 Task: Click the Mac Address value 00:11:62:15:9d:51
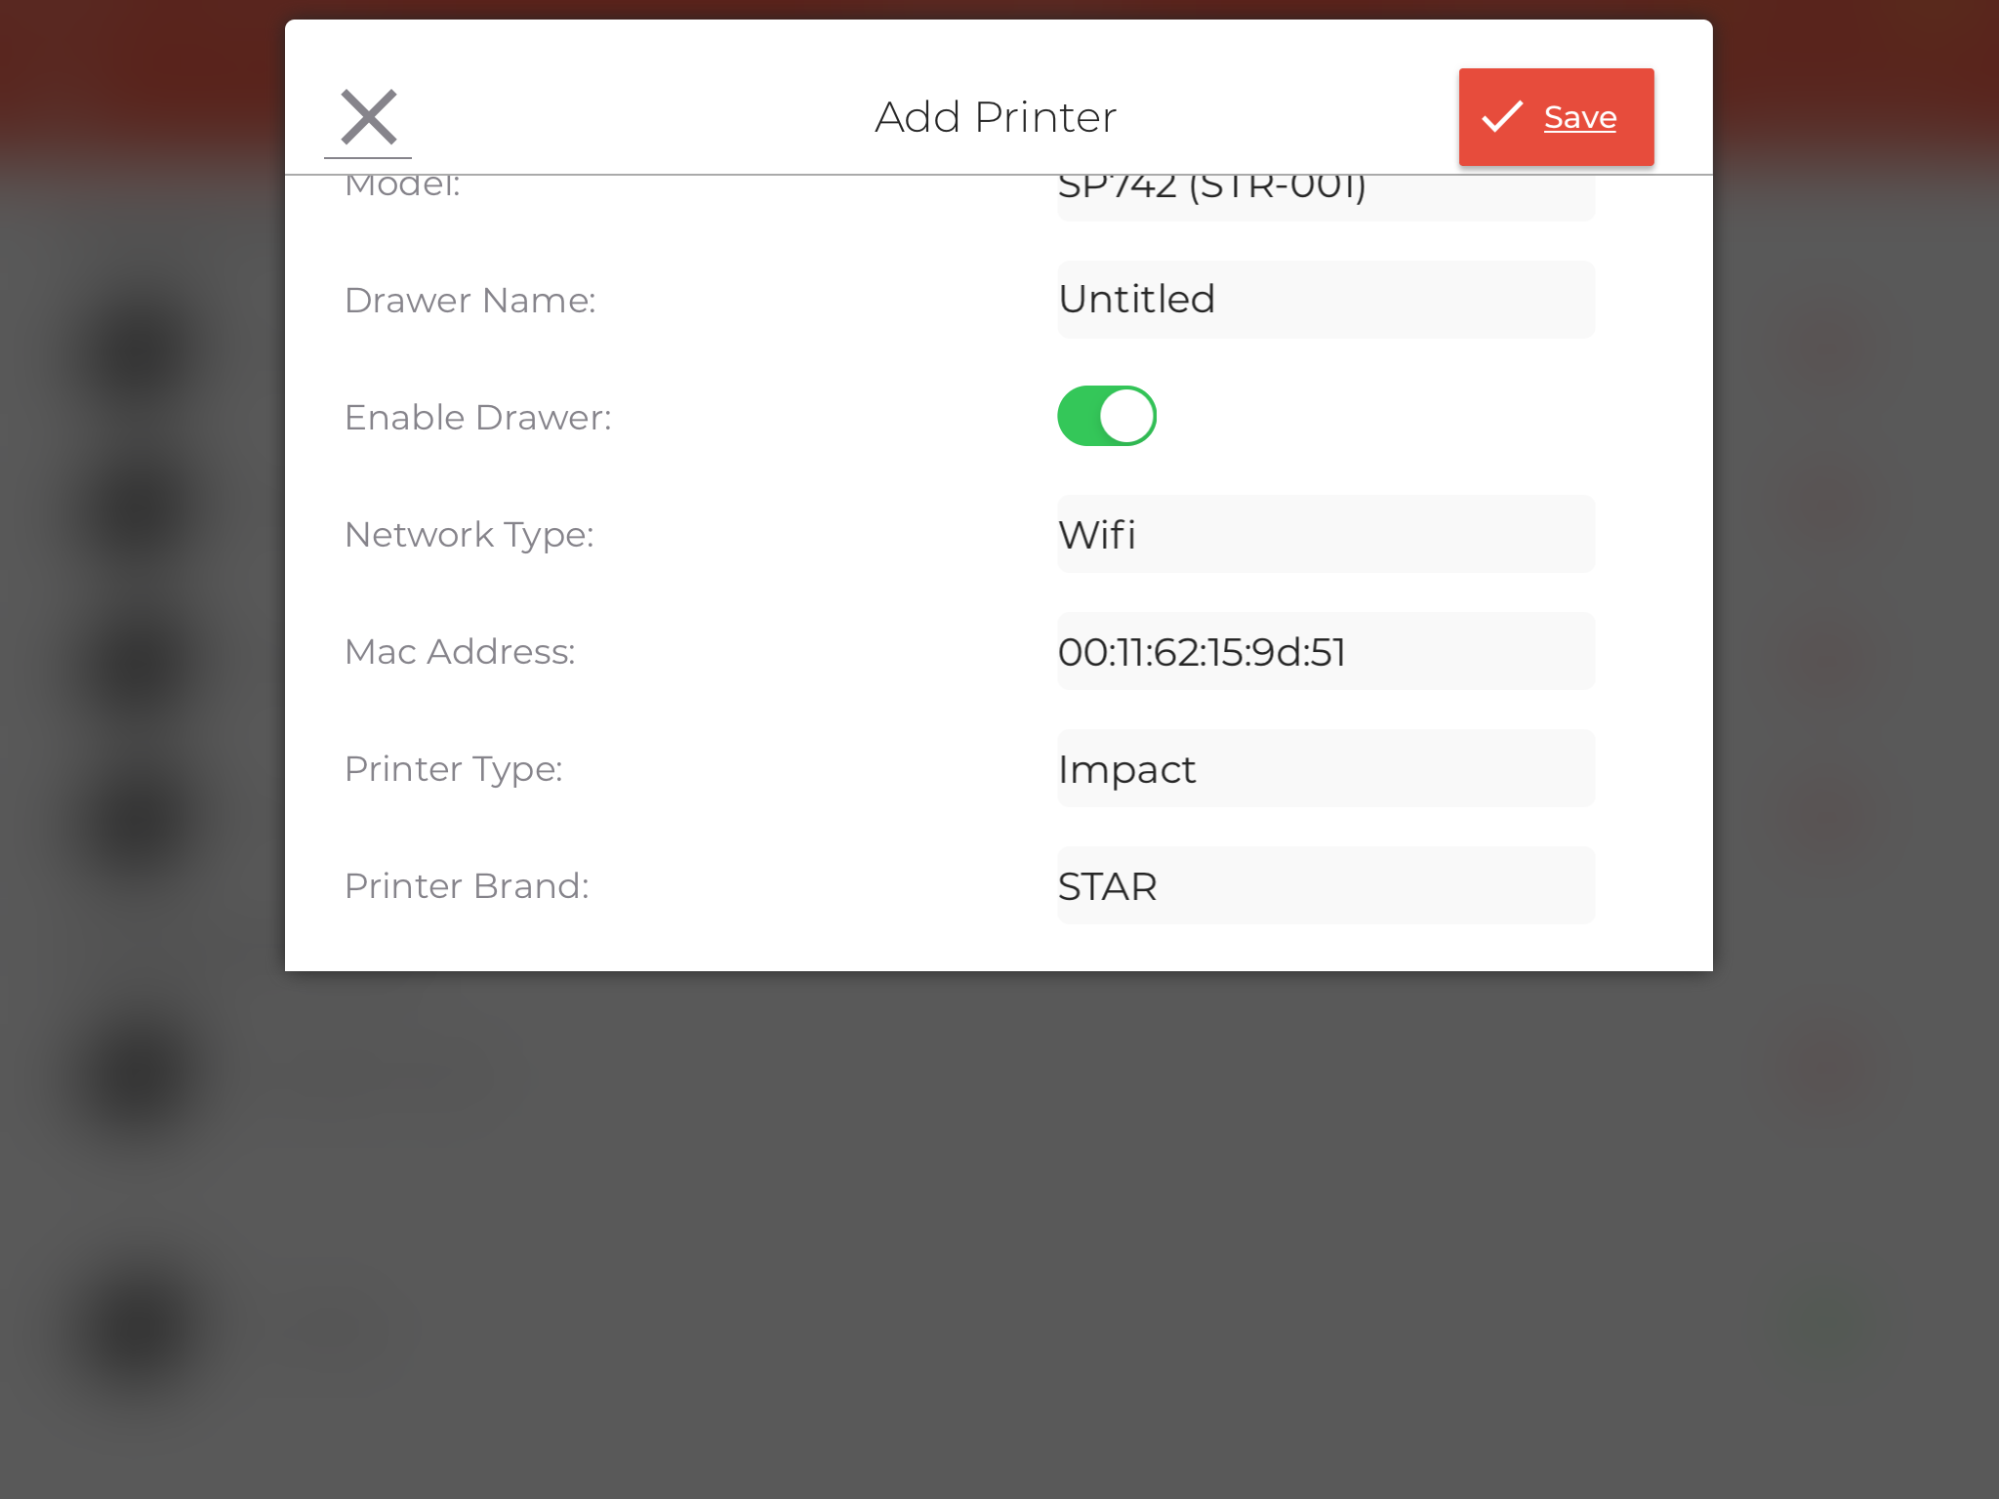[1324, 651]
